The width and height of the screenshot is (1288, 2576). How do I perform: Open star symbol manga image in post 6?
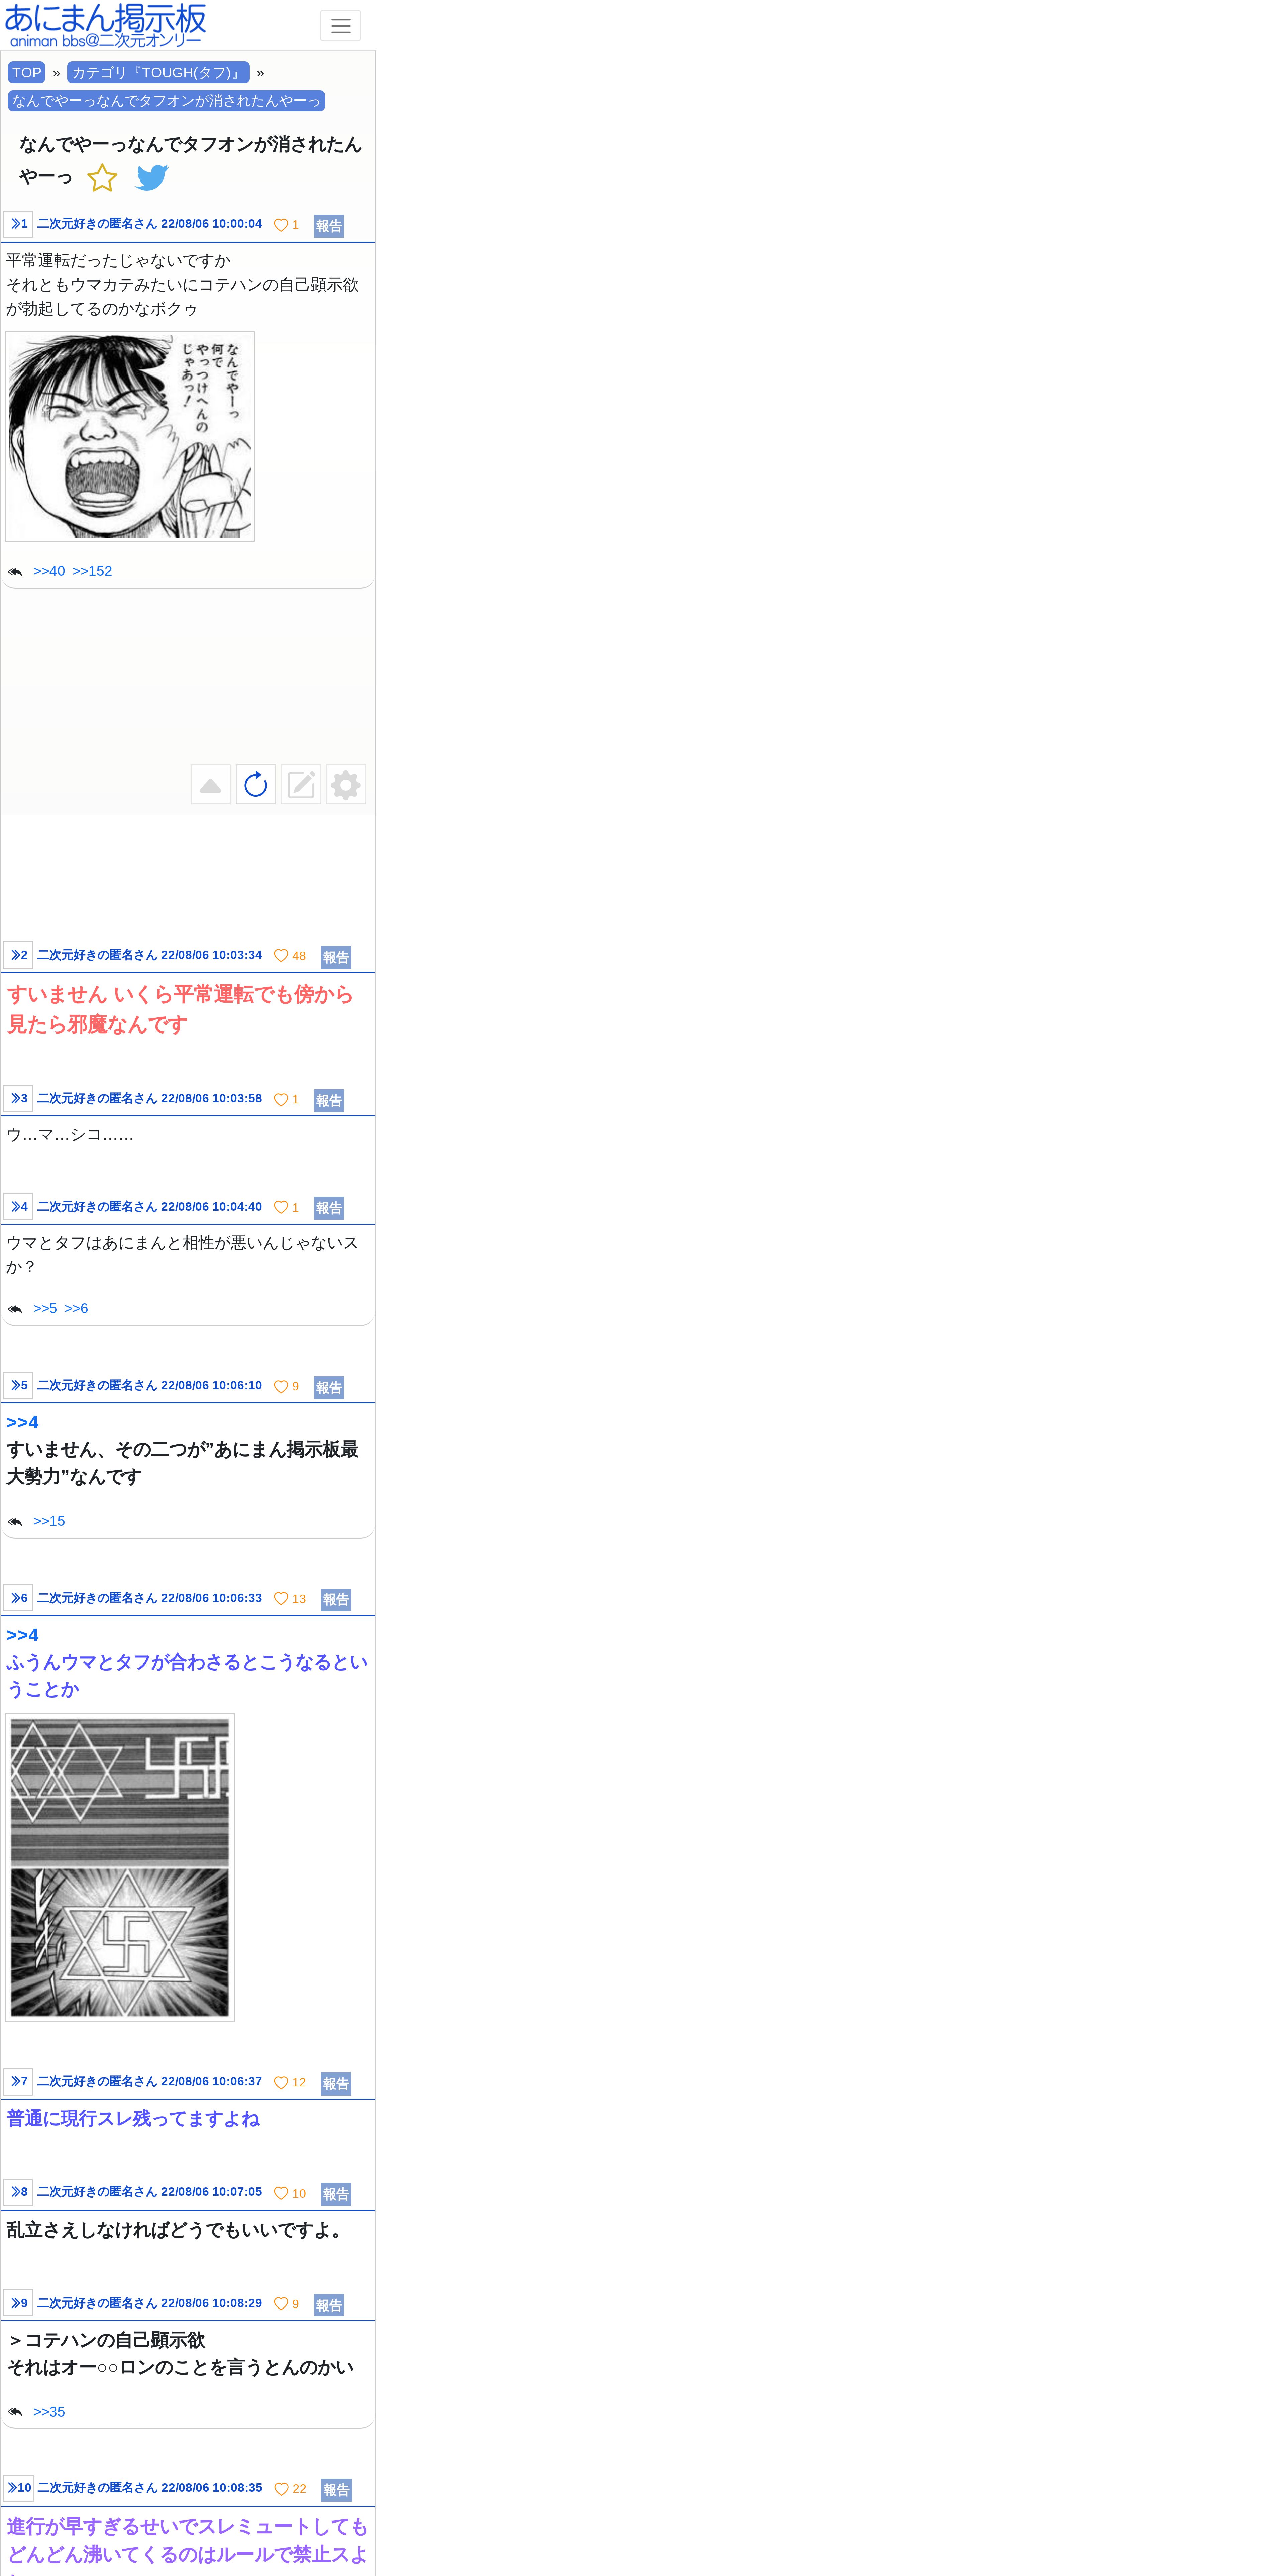120,1868
